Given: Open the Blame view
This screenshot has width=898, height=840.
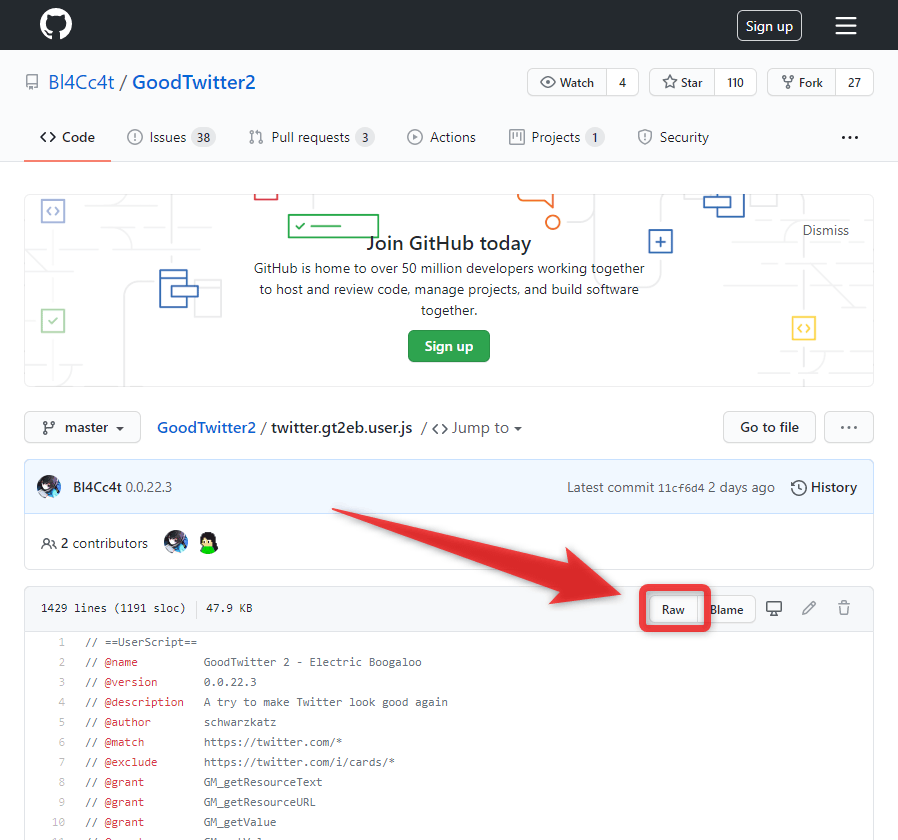Looking at the screenshot, I should click(727, 609).
